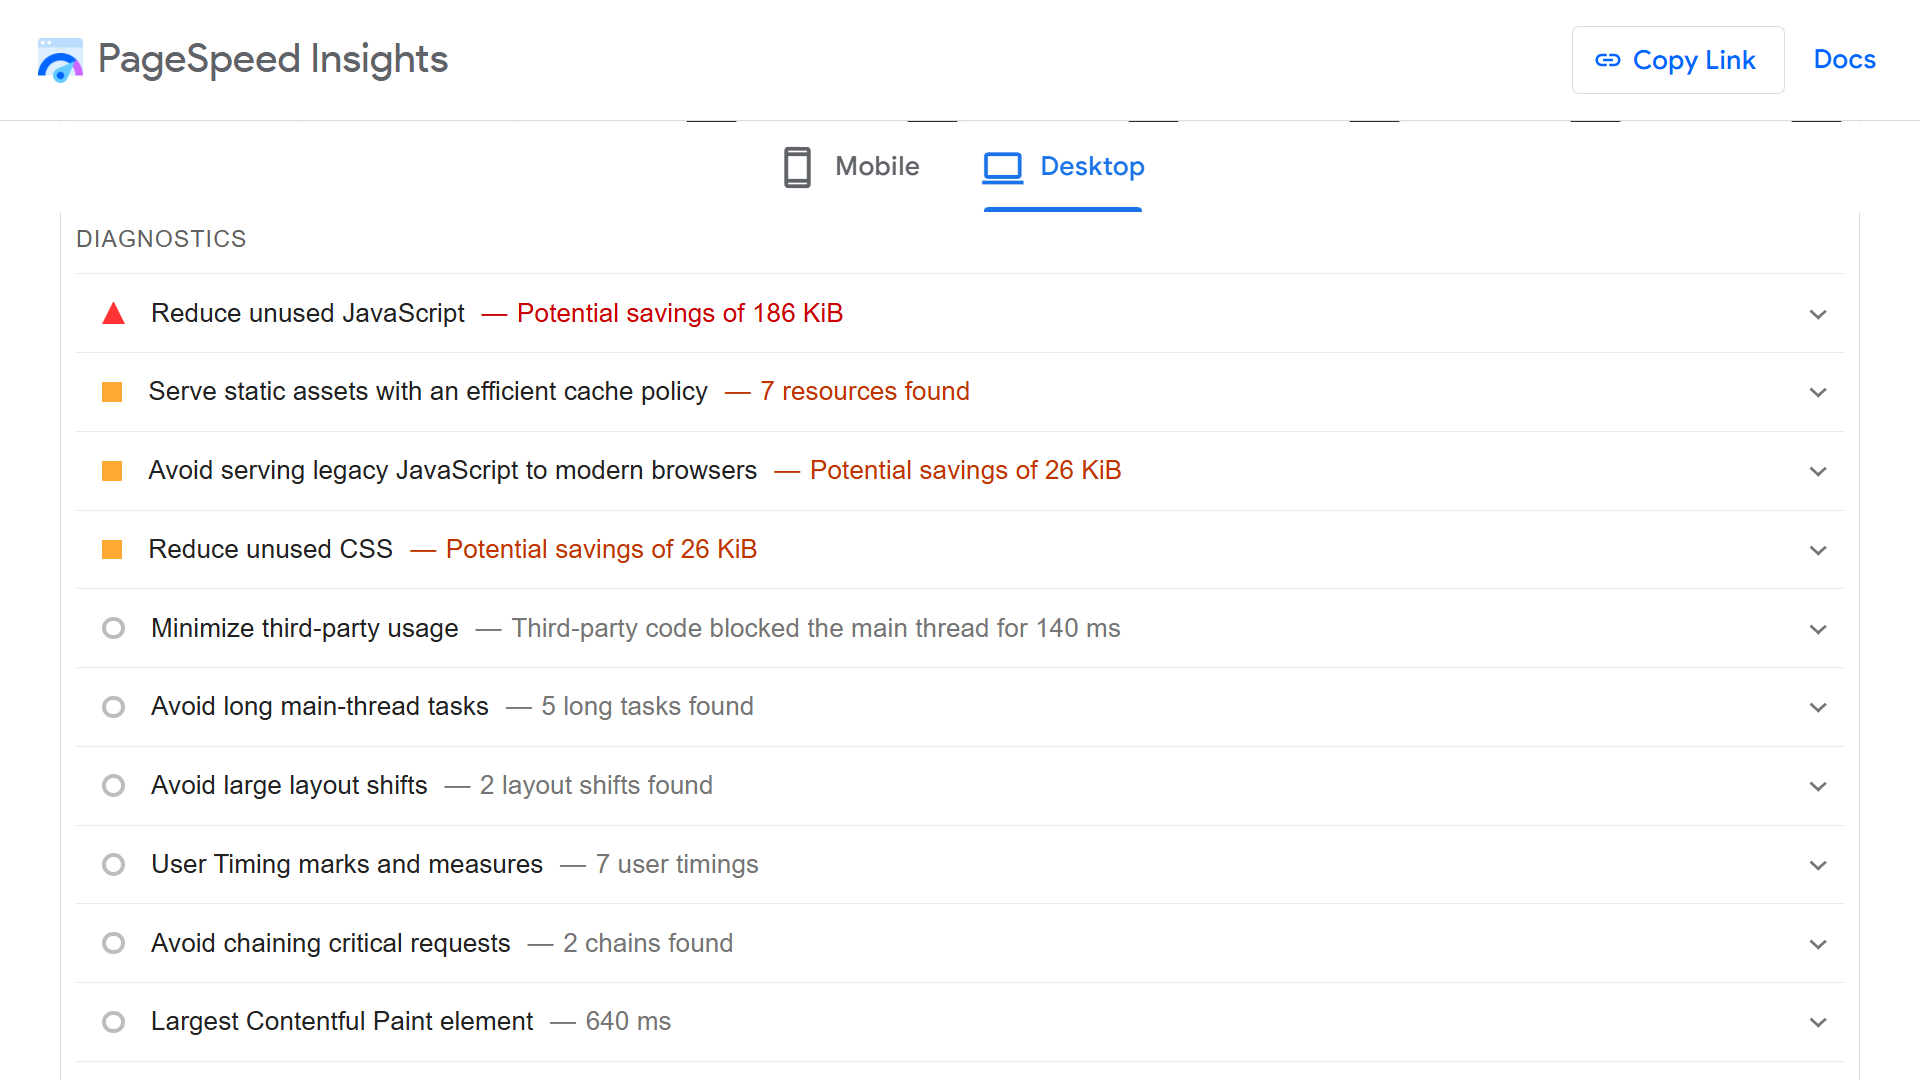Screen dimensions: 1920x1080
Task: Switch to the Mobile tab
Action: click(x=851, y=167)
